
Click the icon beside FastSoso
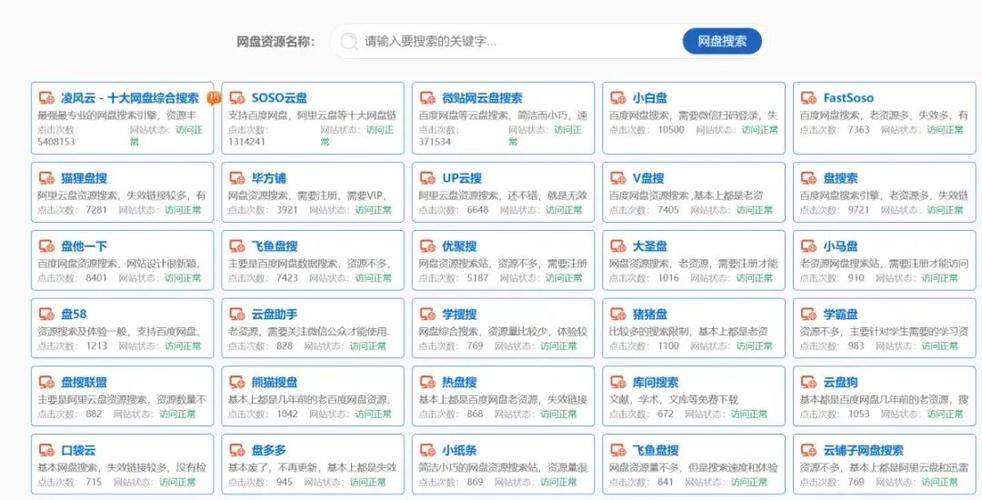(809, 98)
